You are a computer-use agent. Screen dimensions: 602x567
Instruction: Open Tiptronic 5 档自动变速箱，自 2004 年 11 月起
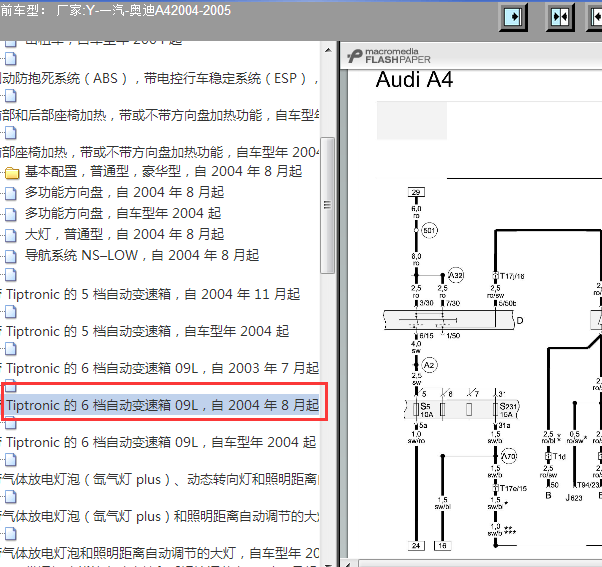(x=150, y=294)
